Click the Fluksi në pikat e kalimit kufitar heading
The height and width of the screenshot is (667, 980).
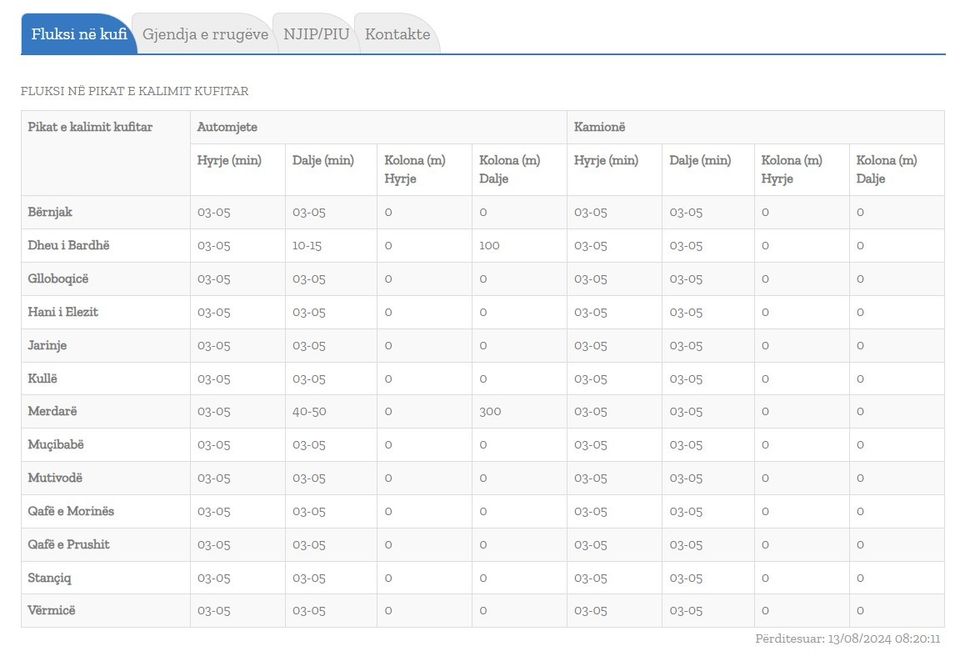click(x=134, y=91)
